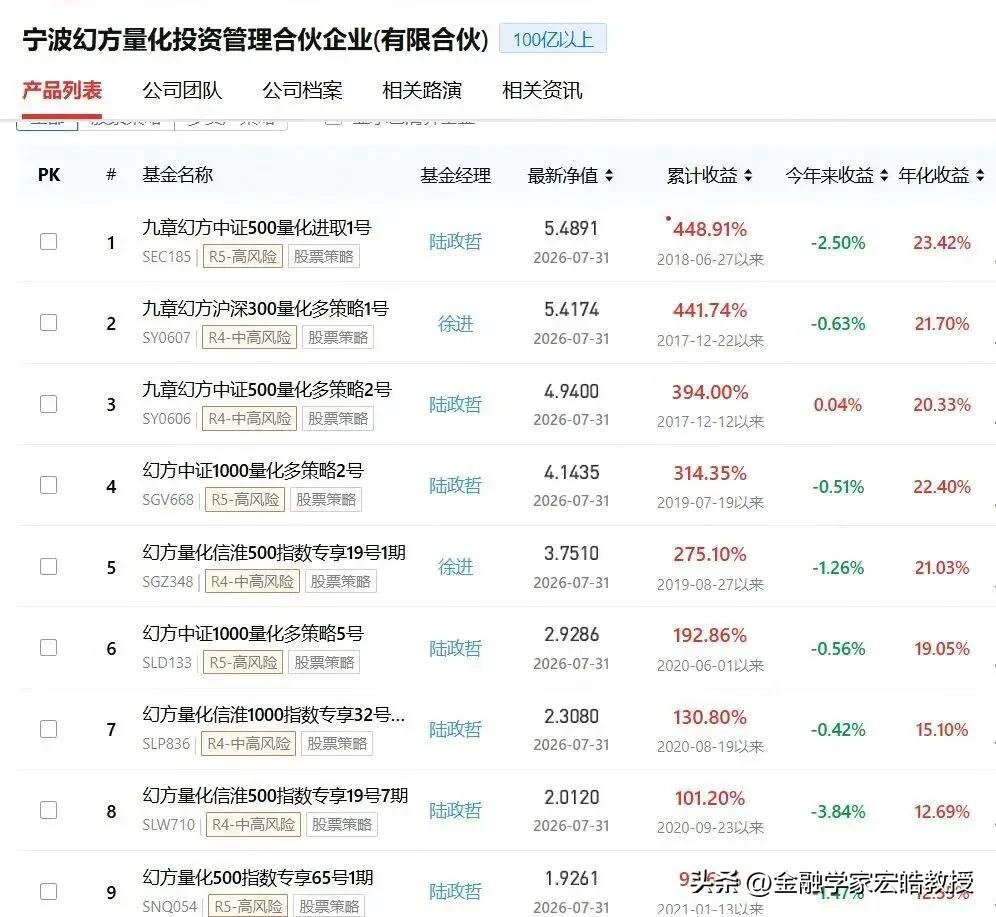Check PK box for 九章幻方中证500量化多策略2号
The height and width of the screenshot is (917, 996).
(48, 404)
